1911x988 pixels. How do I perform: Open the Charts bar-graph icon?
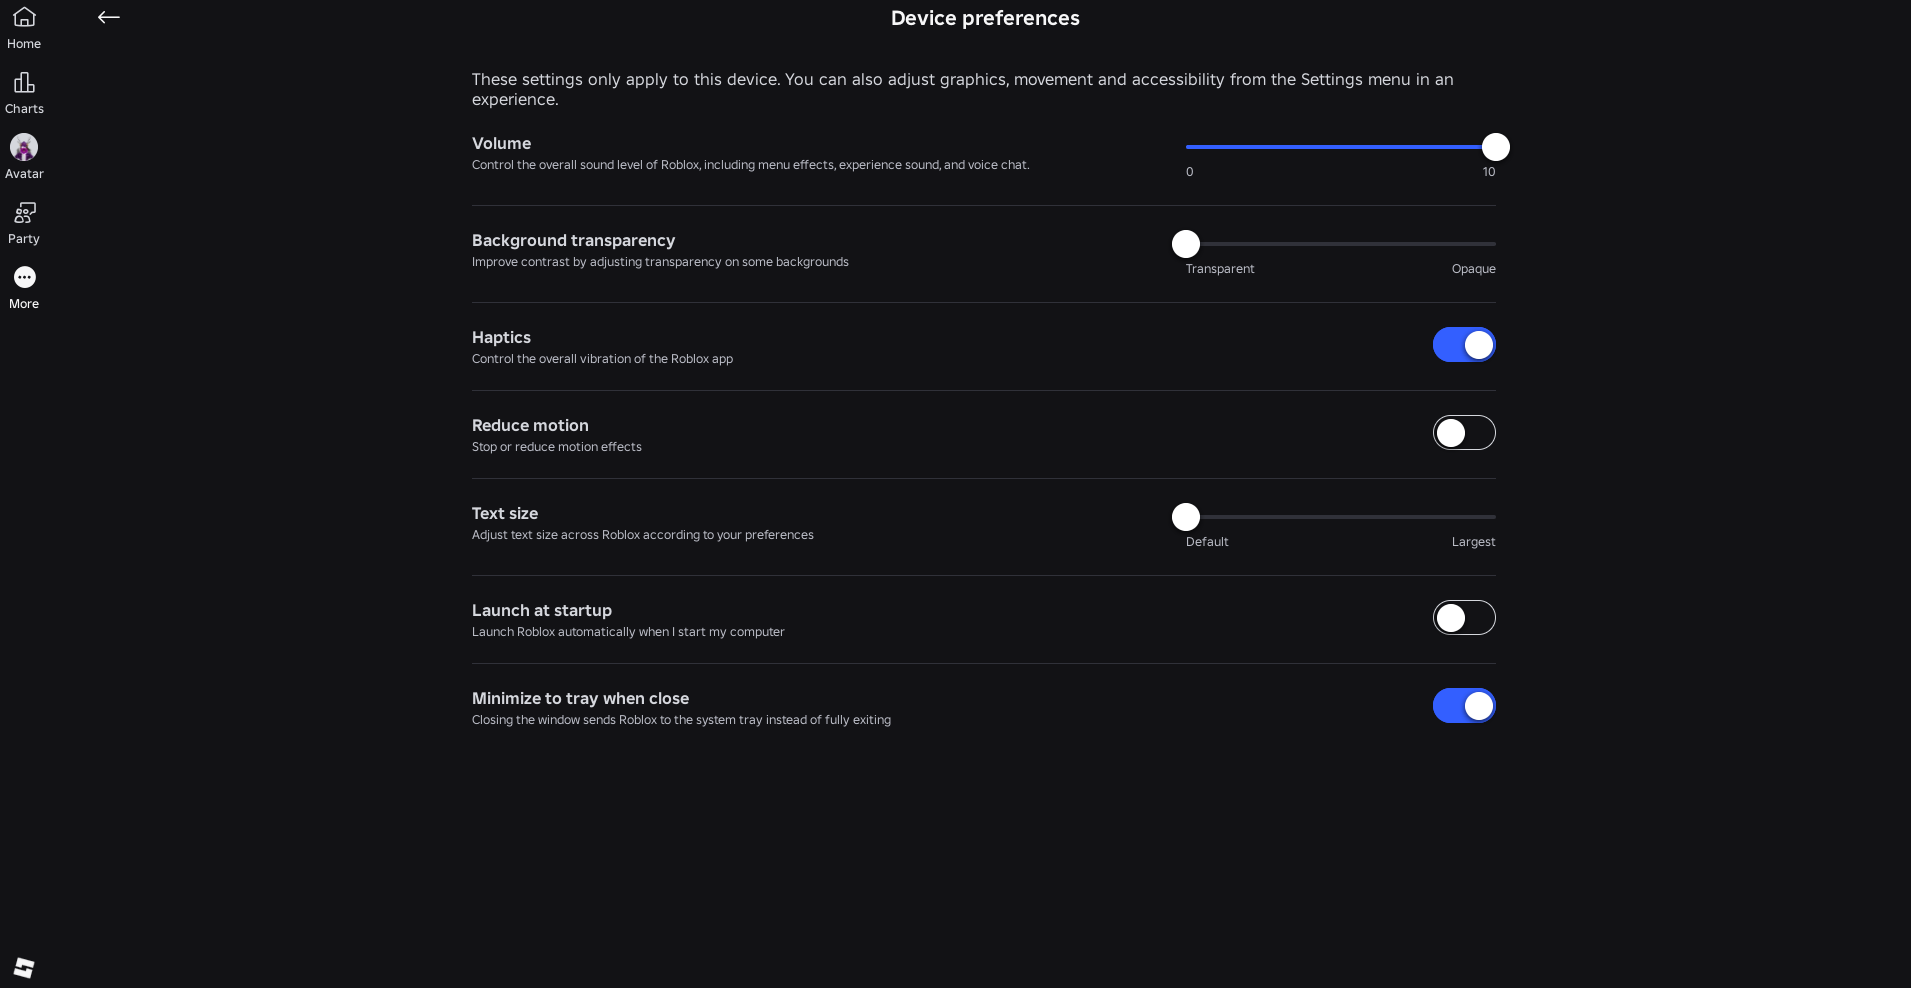[24, 82]
